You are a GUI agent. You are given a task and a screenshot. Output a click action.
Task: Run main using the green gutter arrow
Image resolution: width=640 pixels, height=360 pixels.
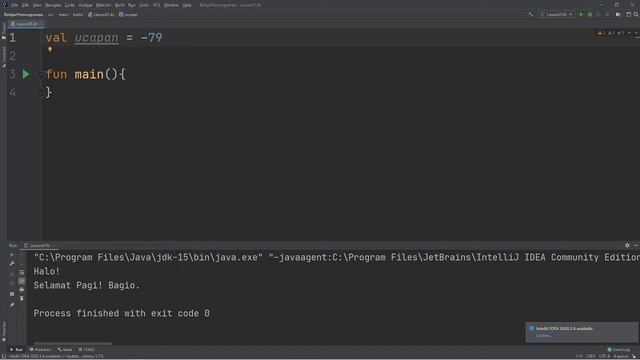pos(26,74)
